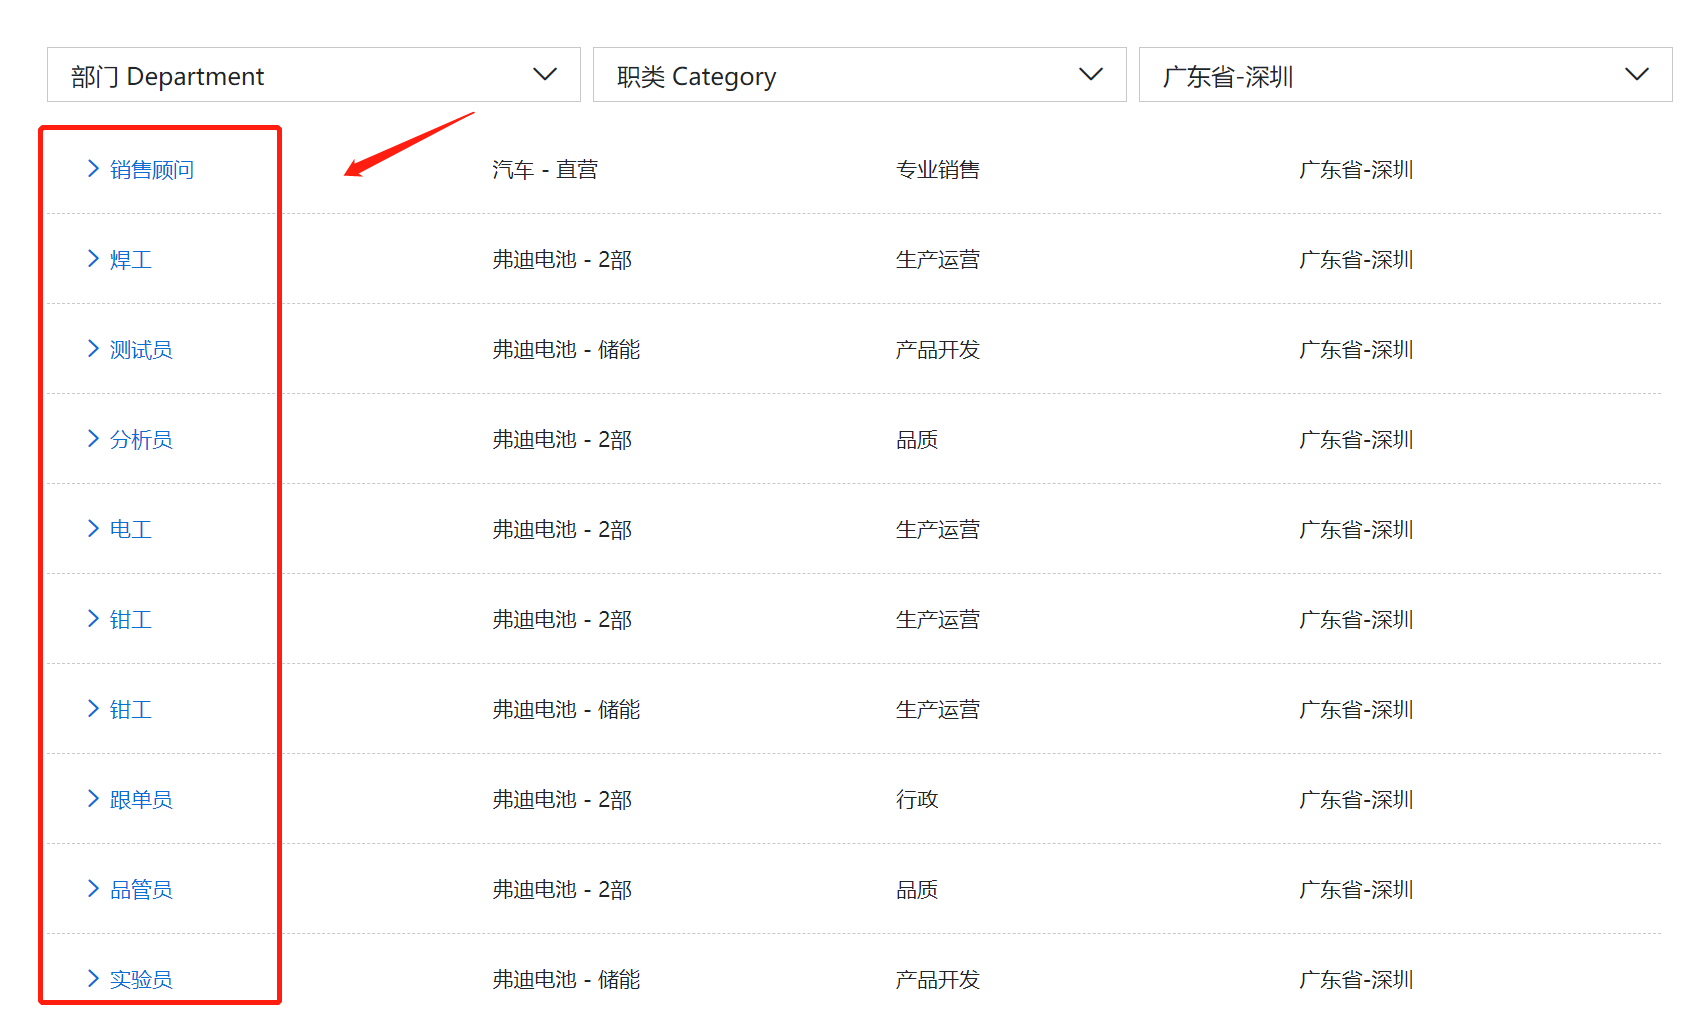Click the chevron icon next to 品管员

tap(93, 889)
